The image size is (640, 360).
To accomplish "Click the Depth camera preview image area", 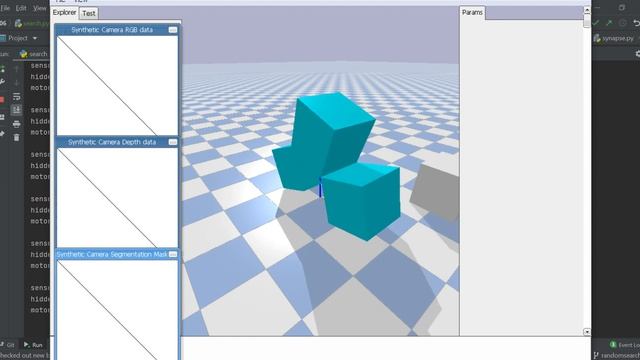I will pyautogui.click(x=117, y=198).
